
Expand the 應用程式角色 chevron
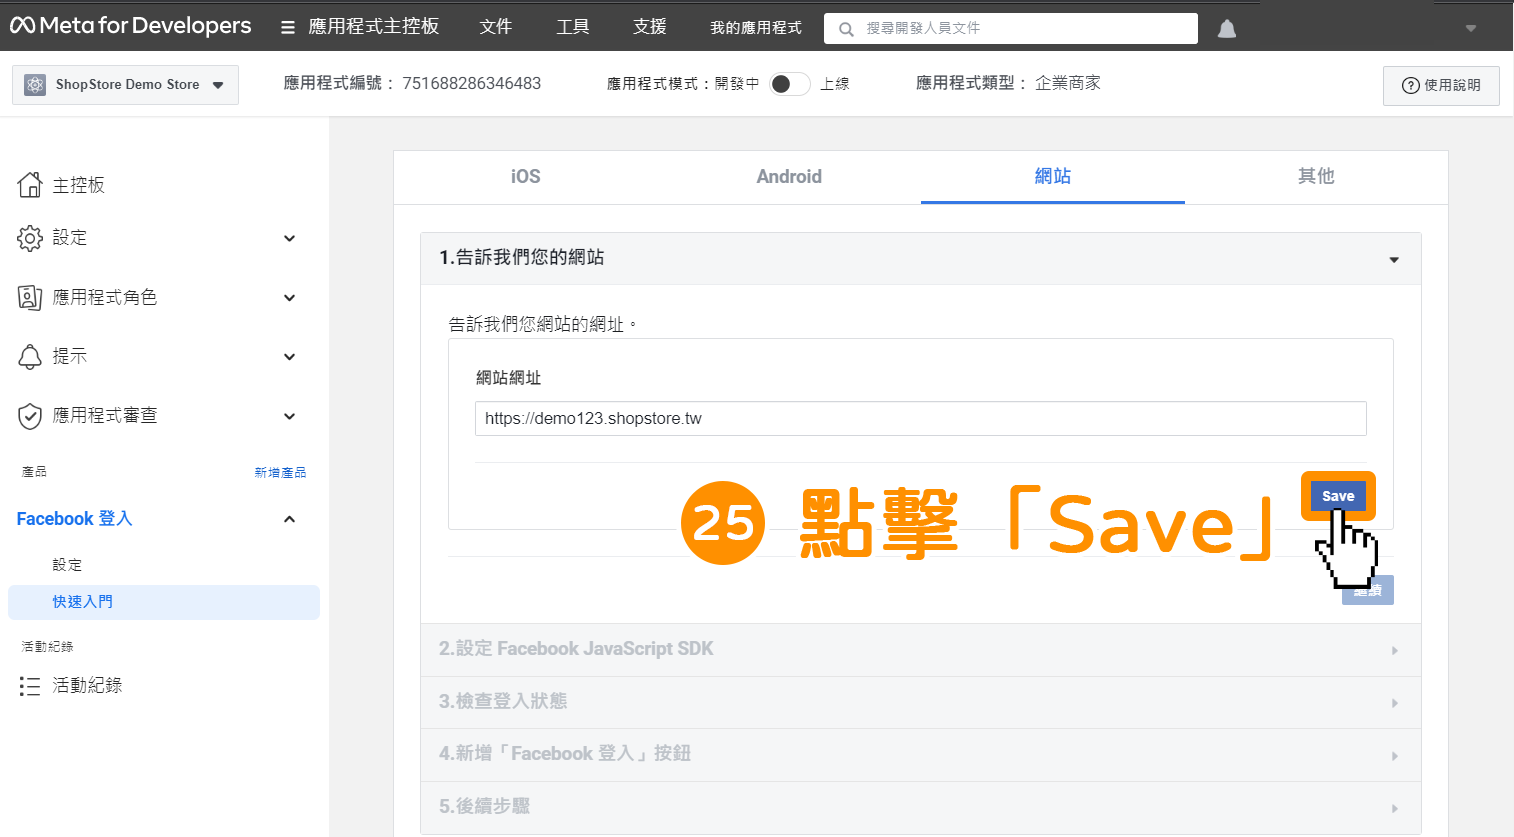pyautogui.click(x=290, y=297)
